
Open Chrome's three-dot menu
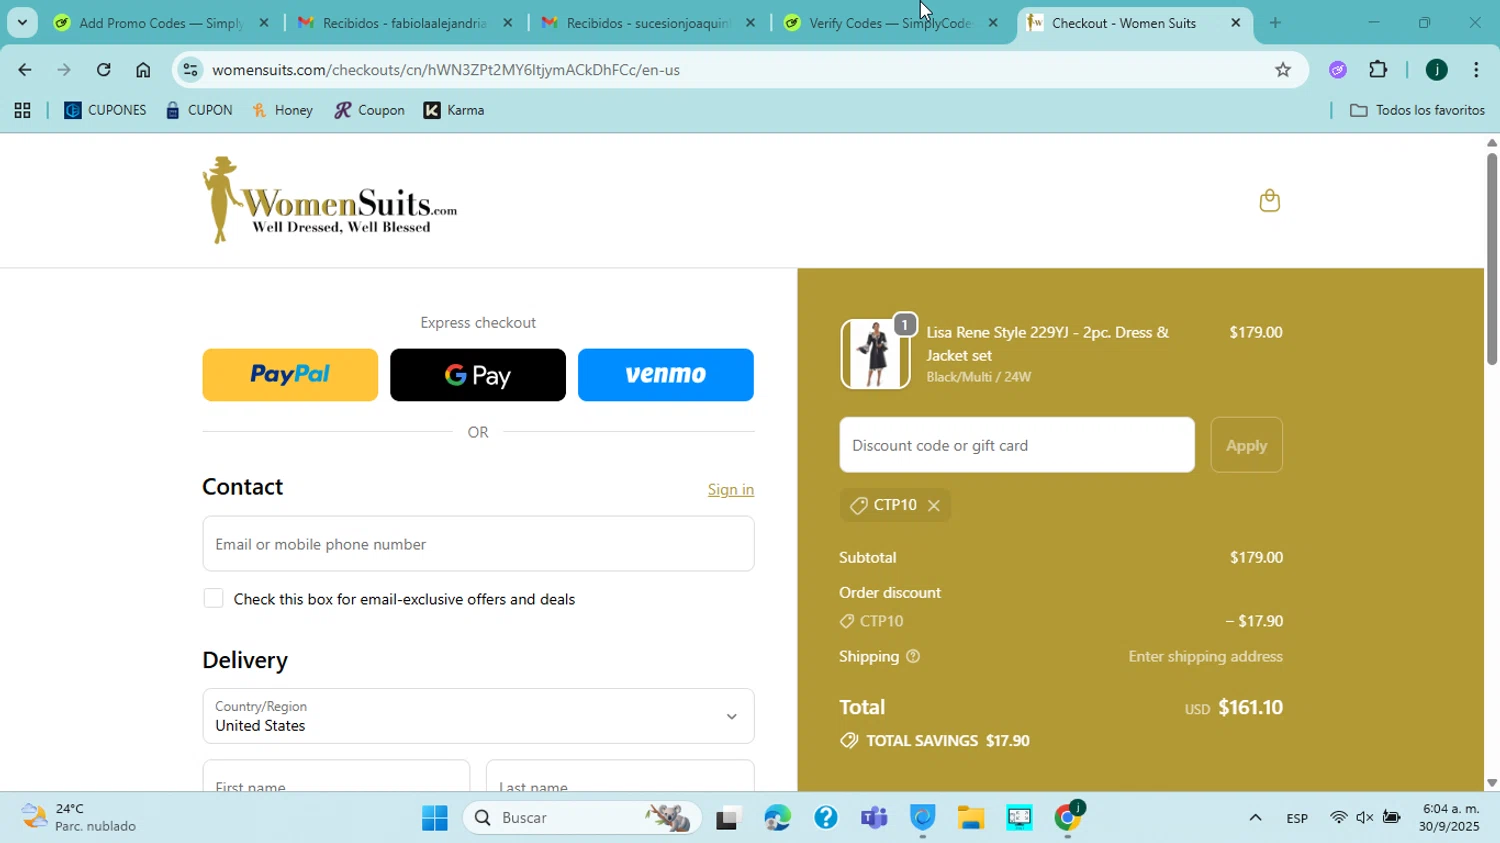(x=1476, y=70)
